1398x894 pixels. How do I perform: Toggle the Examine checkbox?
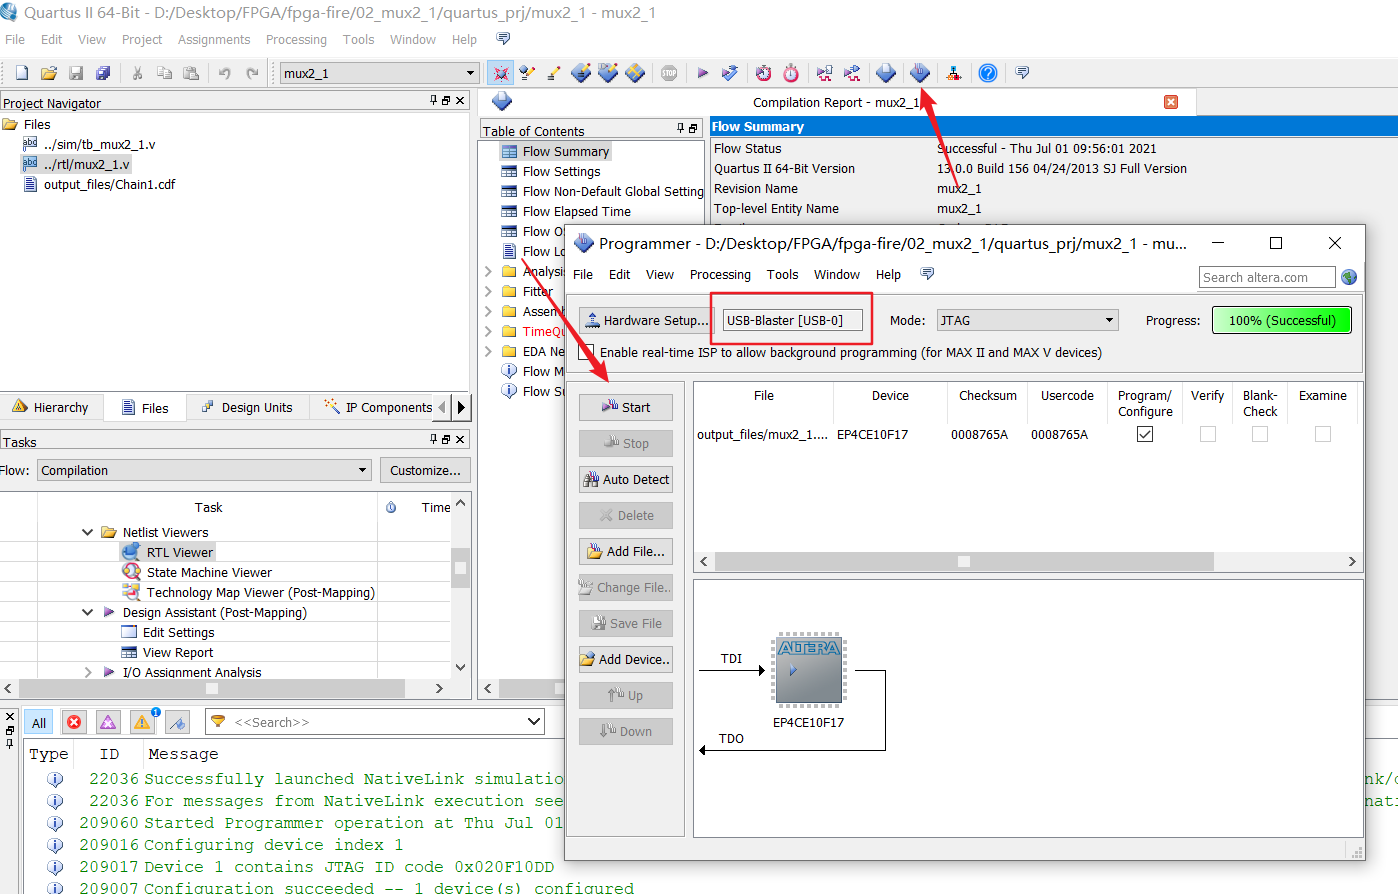(x=1323, y=434)
